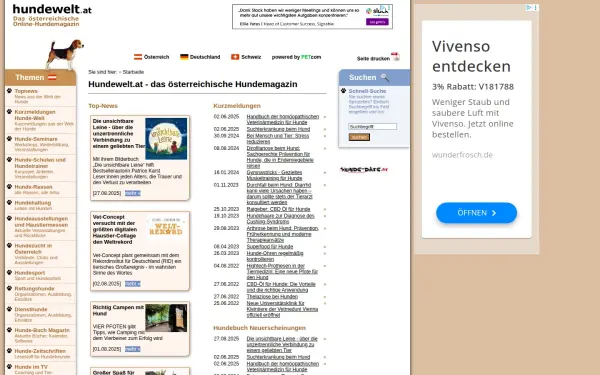Open the Rettungshunde section

tap(34, 289)
